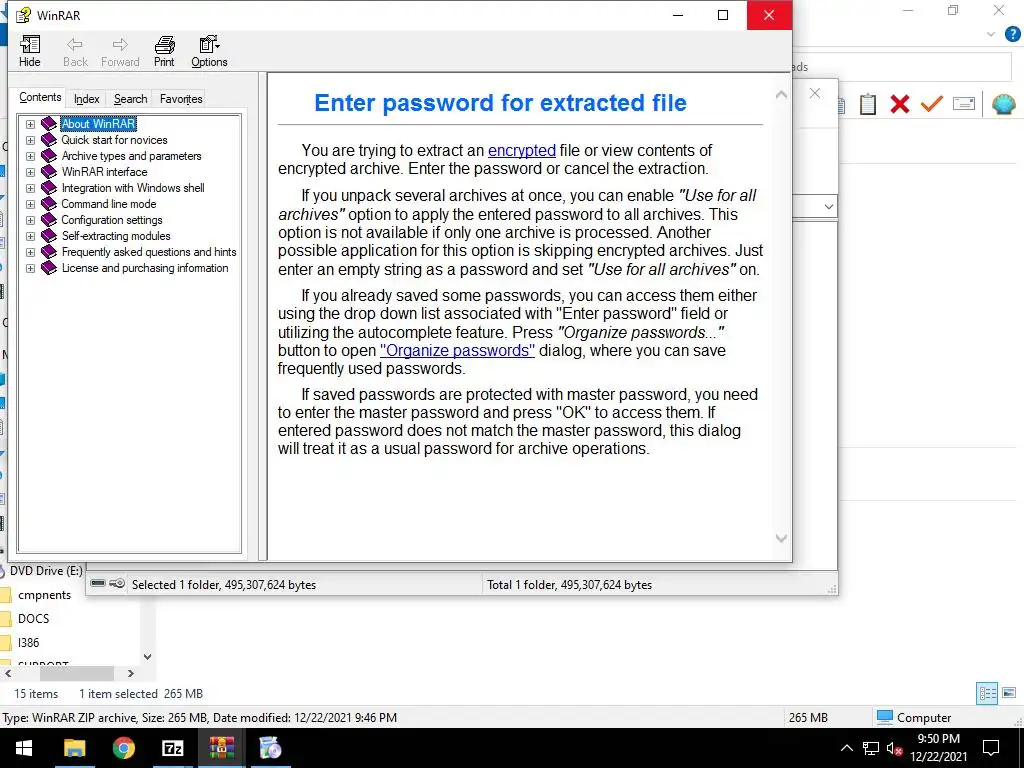The width and height of the screenshot is (1024, 768).
Task: Open File Explorer from taskbar
Action: coord(74,748)
